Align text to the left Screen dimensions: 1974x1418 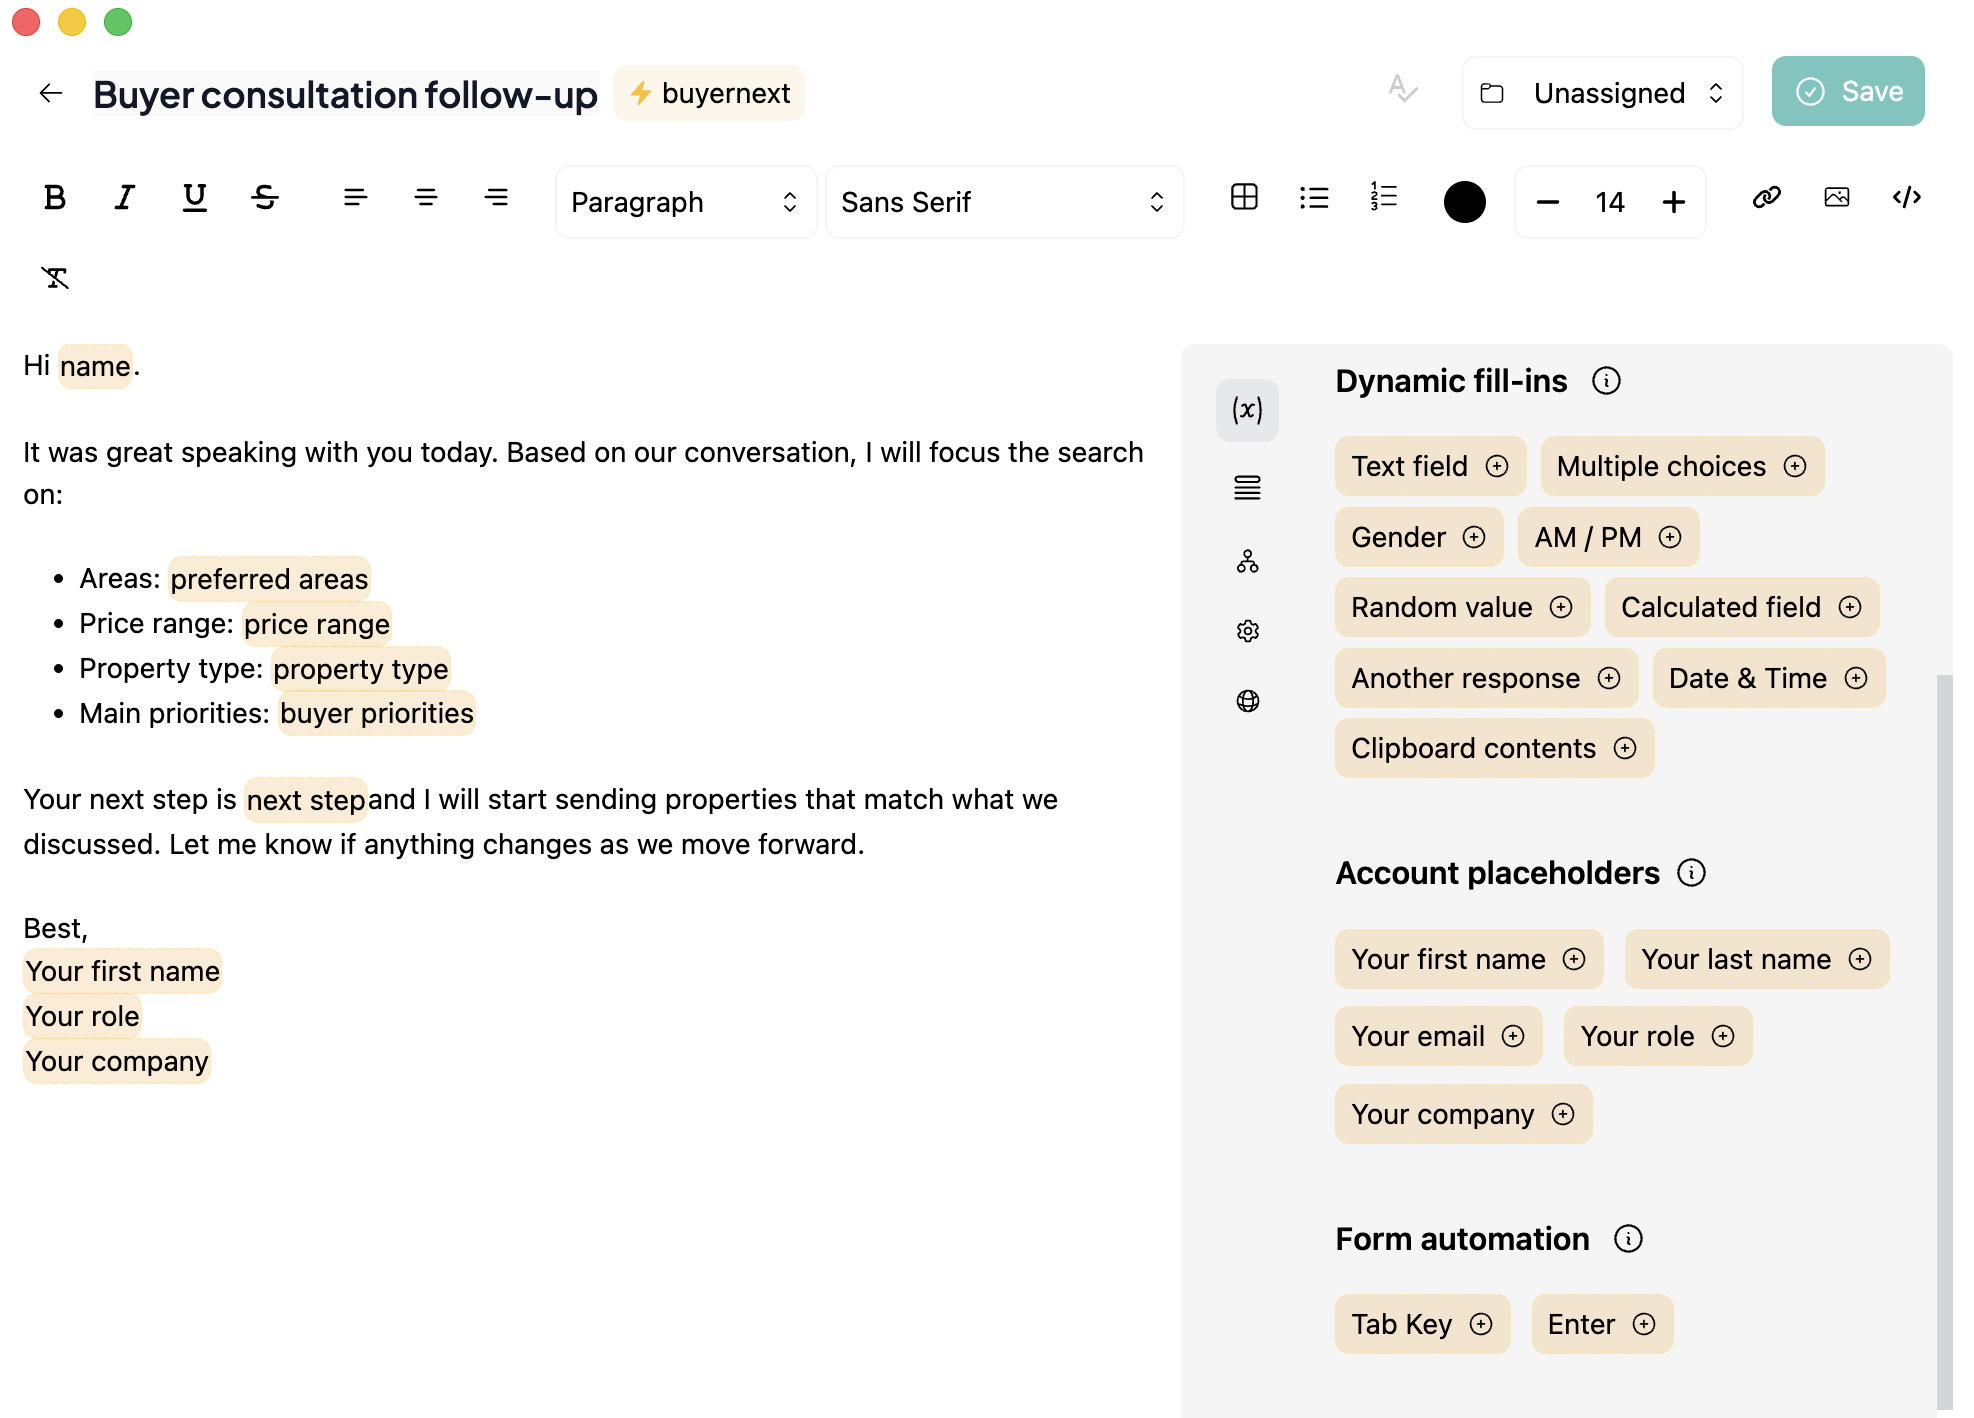(355, 198)
